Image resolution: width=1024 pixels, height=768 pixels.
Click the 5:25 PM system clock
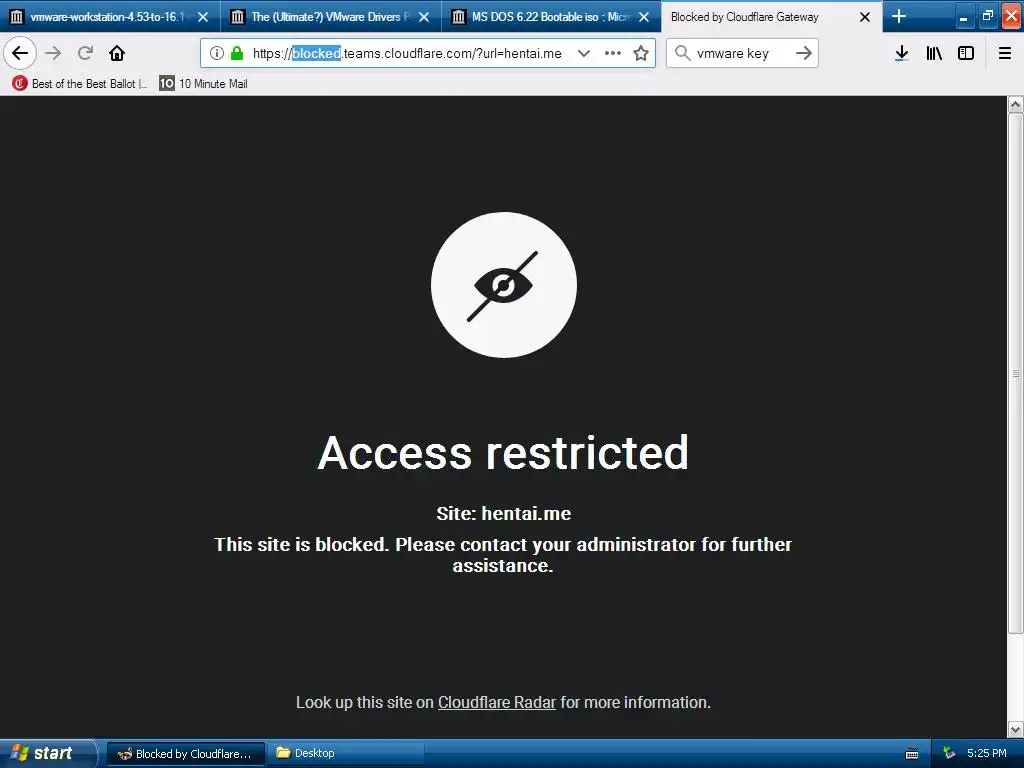tap(987, 754)
